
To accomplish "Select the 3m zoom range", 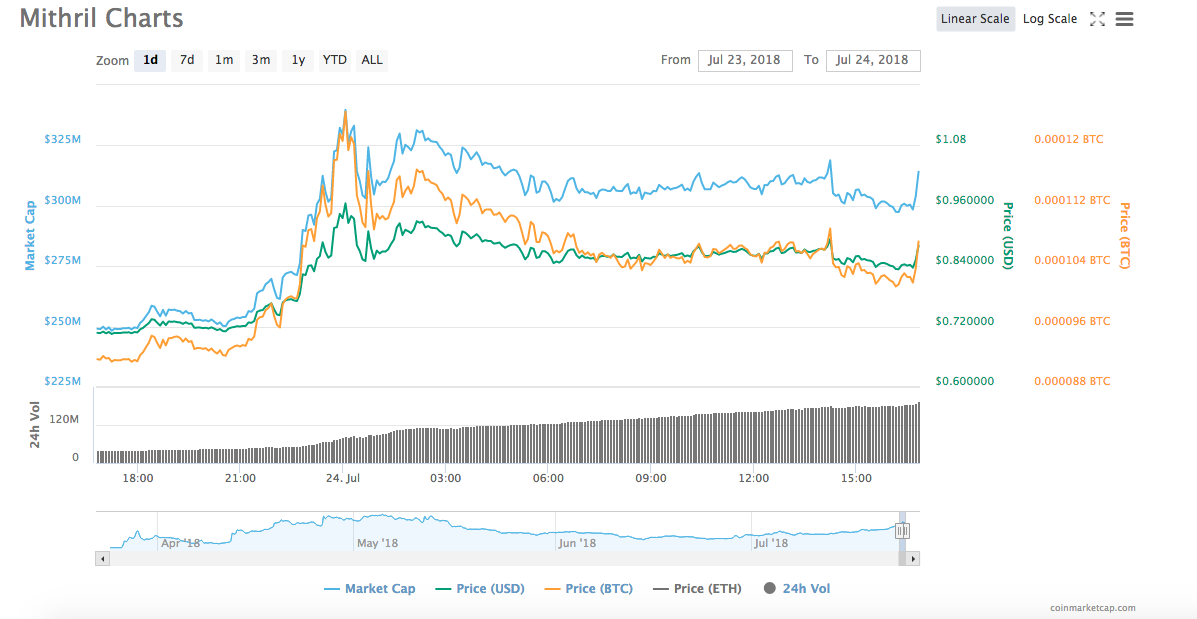I will point(261,60).
